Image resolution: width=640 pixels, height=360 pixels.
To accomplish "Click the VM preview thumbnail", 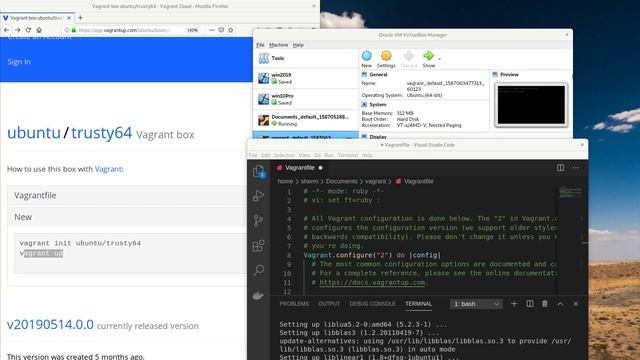I will pyautogui.click(x=531, y=105).
